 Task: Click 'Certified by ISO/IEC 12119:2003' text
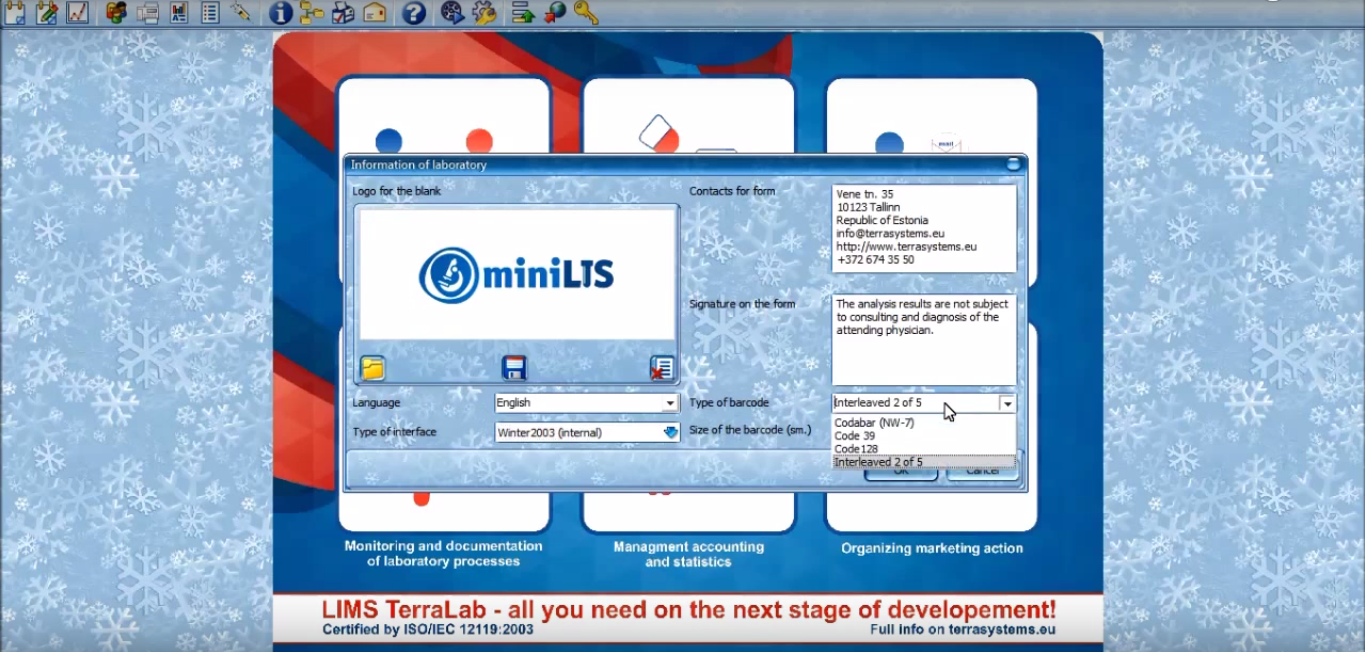(x=428, y=630)
